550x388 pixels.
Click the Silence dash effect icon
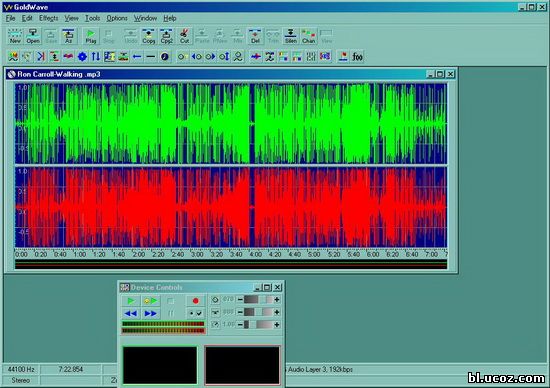(151, 56)
